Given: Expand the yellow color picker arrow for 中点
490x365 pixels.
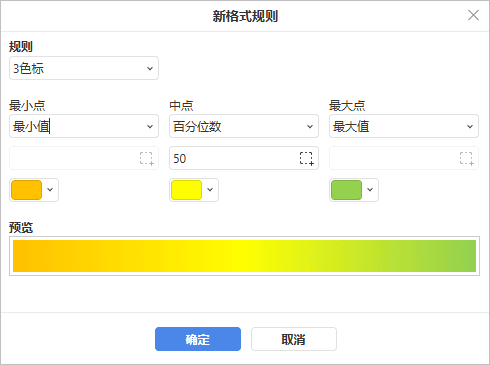Looking at the screenshot, I should (210, 190).
